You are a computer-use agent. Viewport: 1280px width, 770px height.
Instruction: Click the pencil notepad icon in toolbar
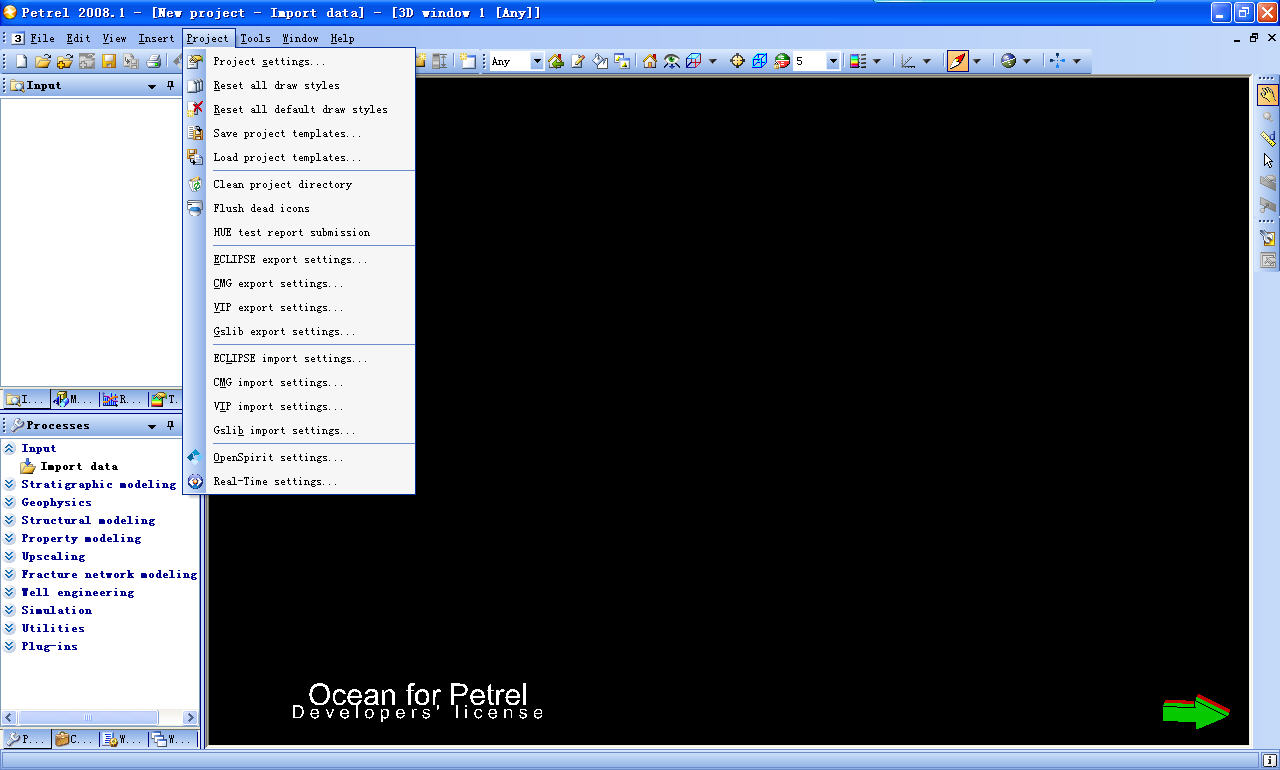point(578,61)
